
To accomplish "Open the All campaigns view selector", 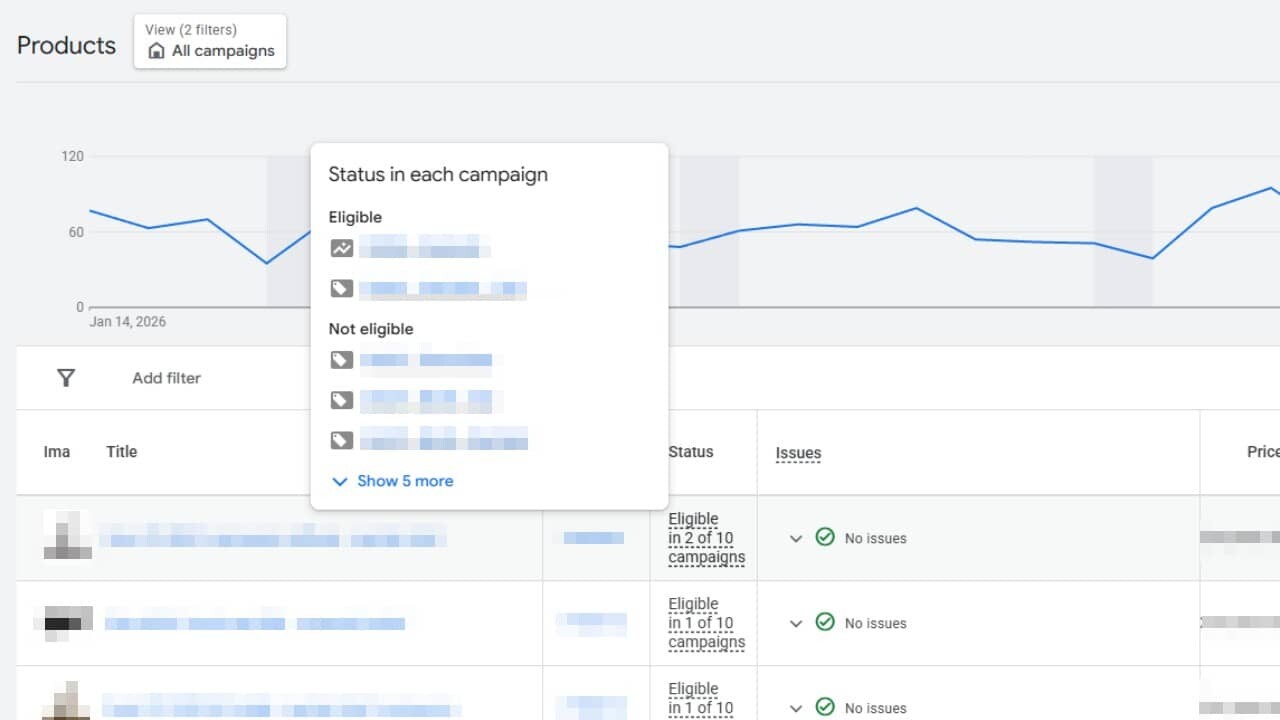I will [x=210, y=42].
